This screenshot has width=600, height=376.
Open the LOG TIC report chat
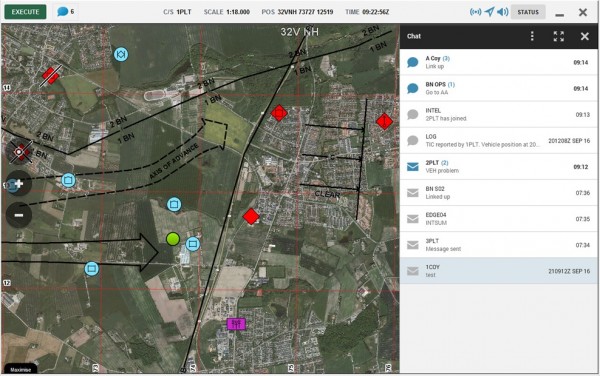498,140
